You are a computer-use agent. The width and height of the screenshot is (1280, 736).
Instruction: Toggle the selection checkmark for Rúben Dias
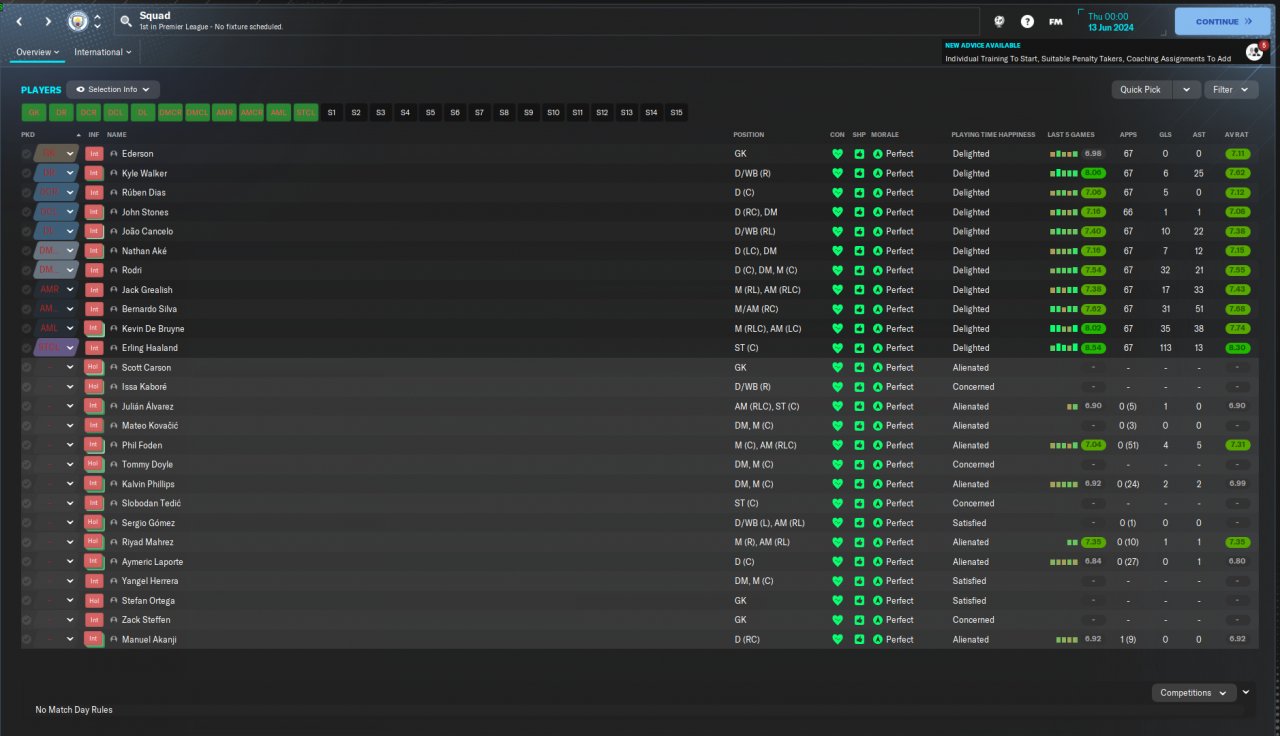[26, 193]
